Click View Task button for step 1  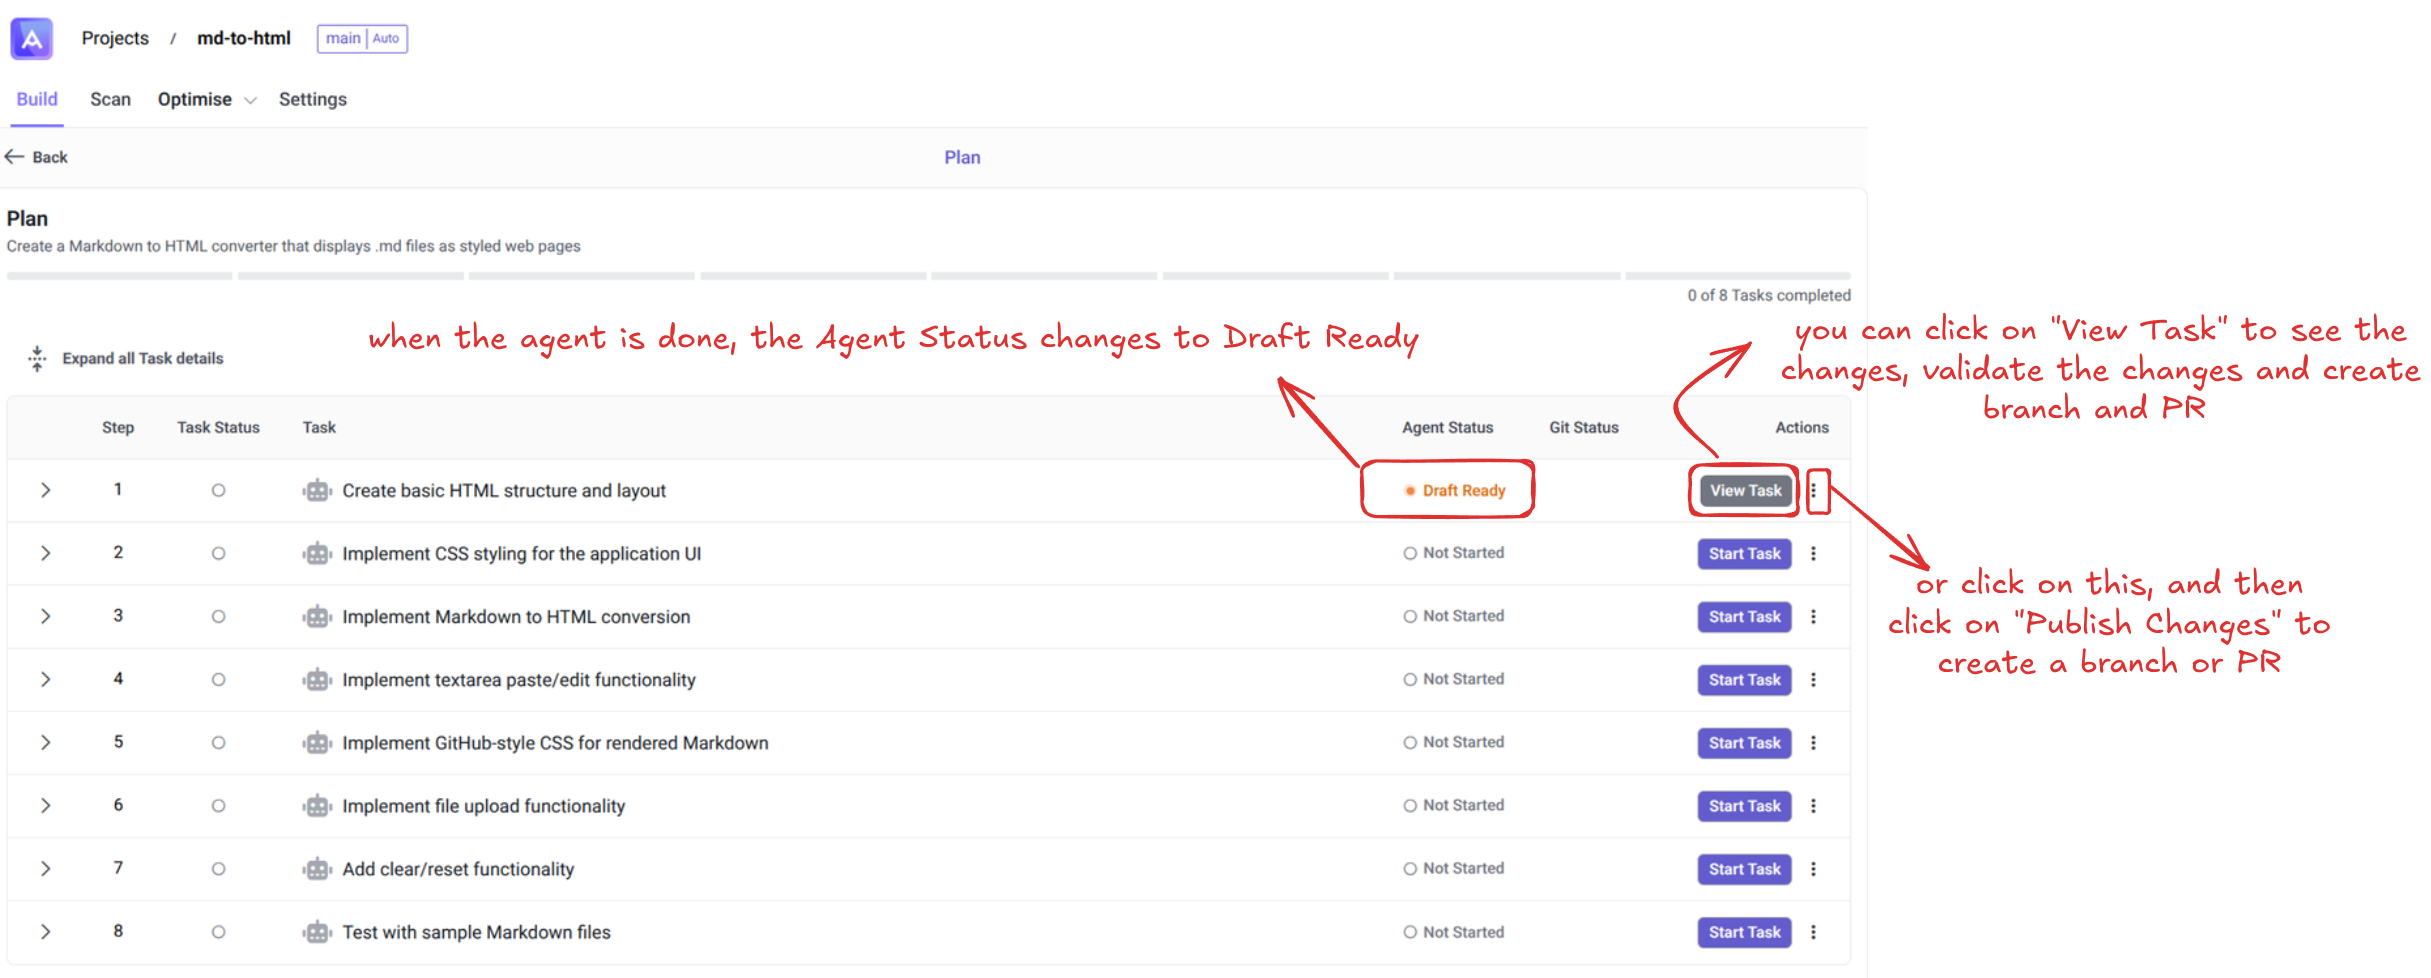tap(1745, 491)
